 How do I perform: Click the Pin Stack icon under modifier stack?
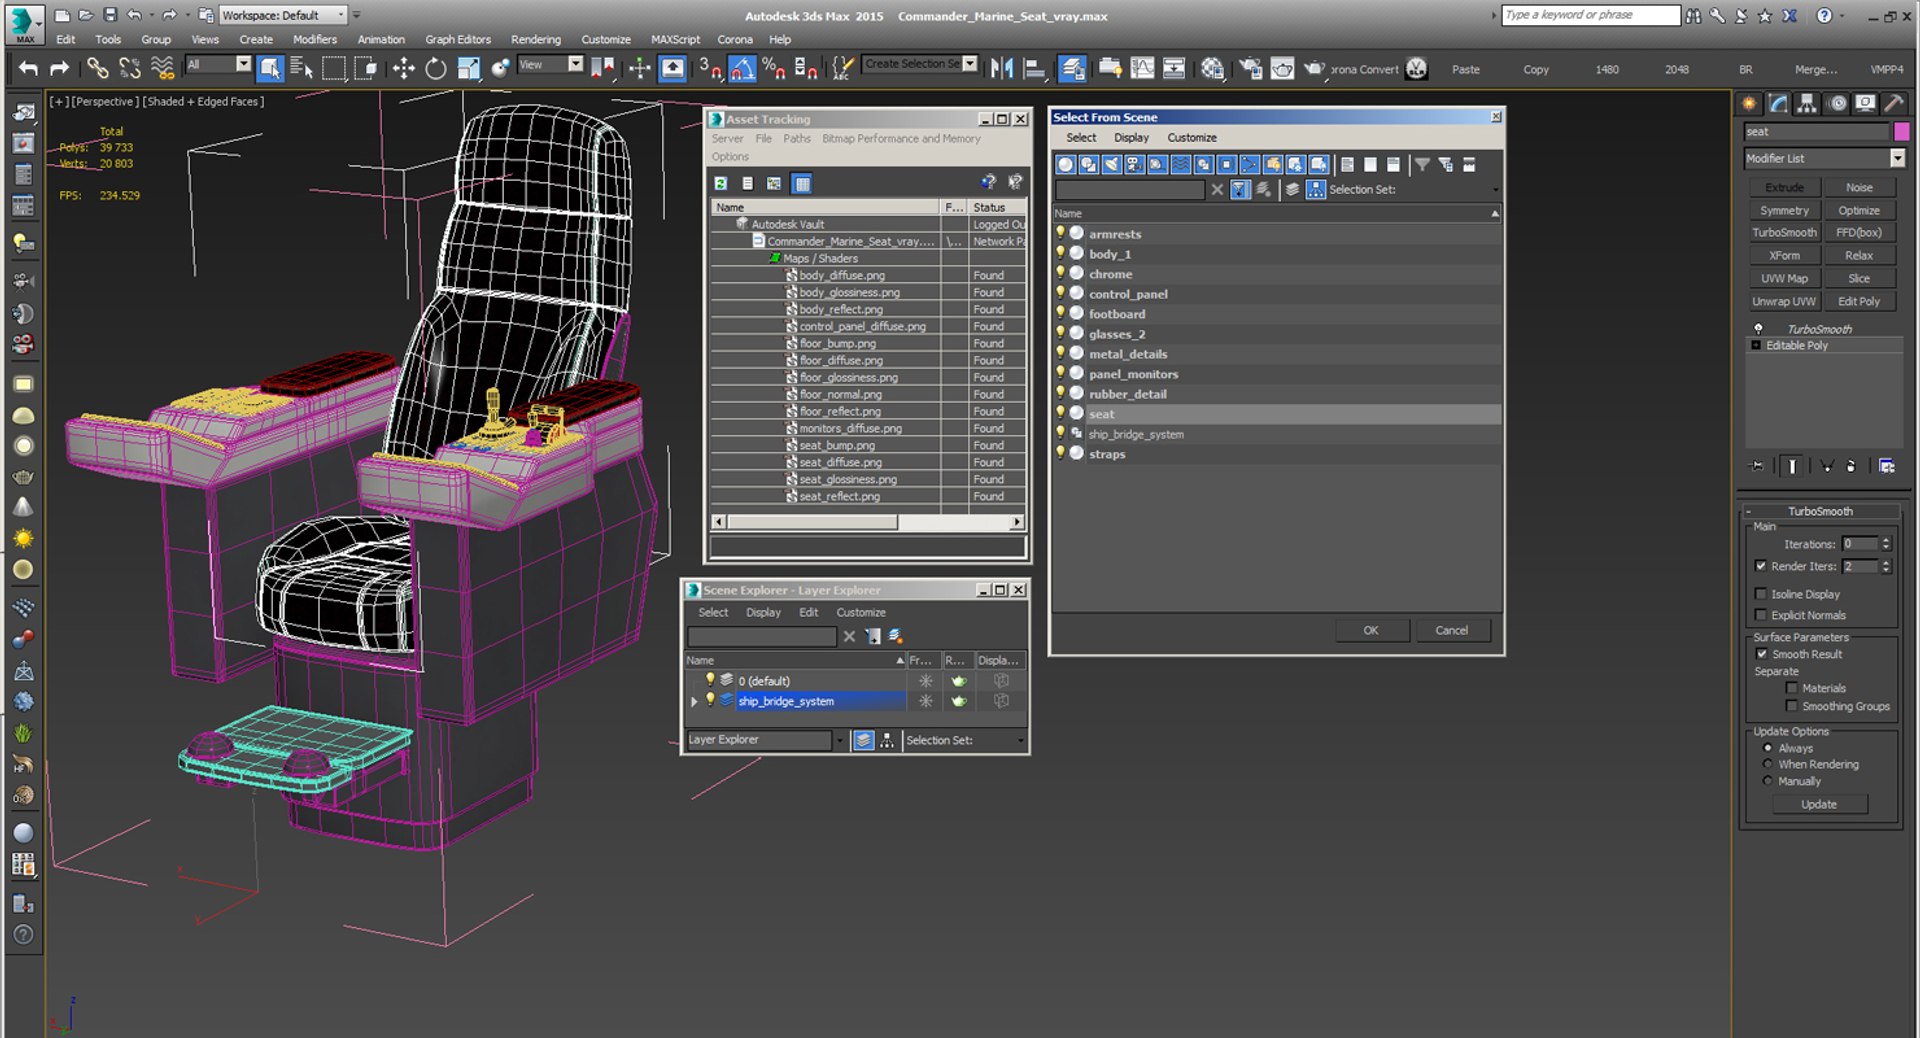coord(1757,466)
